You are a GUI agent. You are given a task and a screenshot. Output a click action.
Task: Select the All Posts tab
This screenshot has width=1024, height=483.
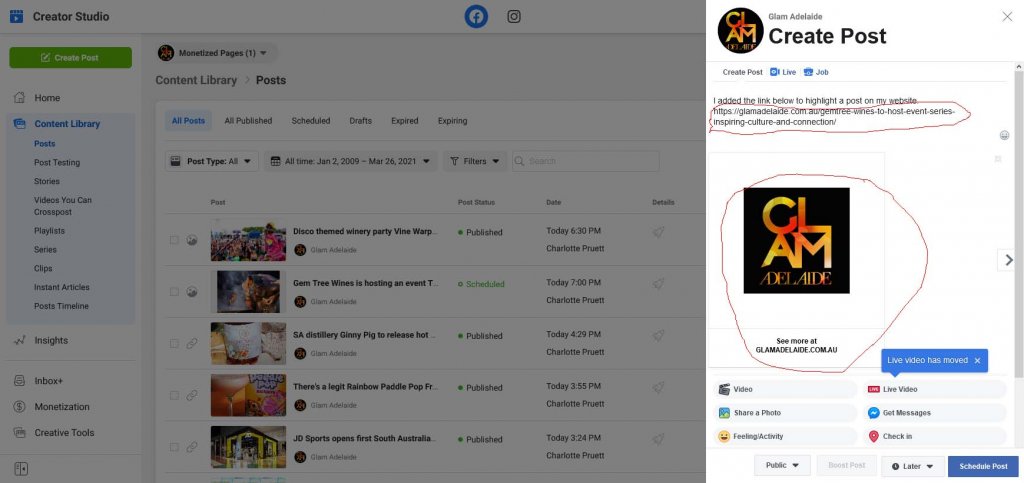(x=188, y=121)
